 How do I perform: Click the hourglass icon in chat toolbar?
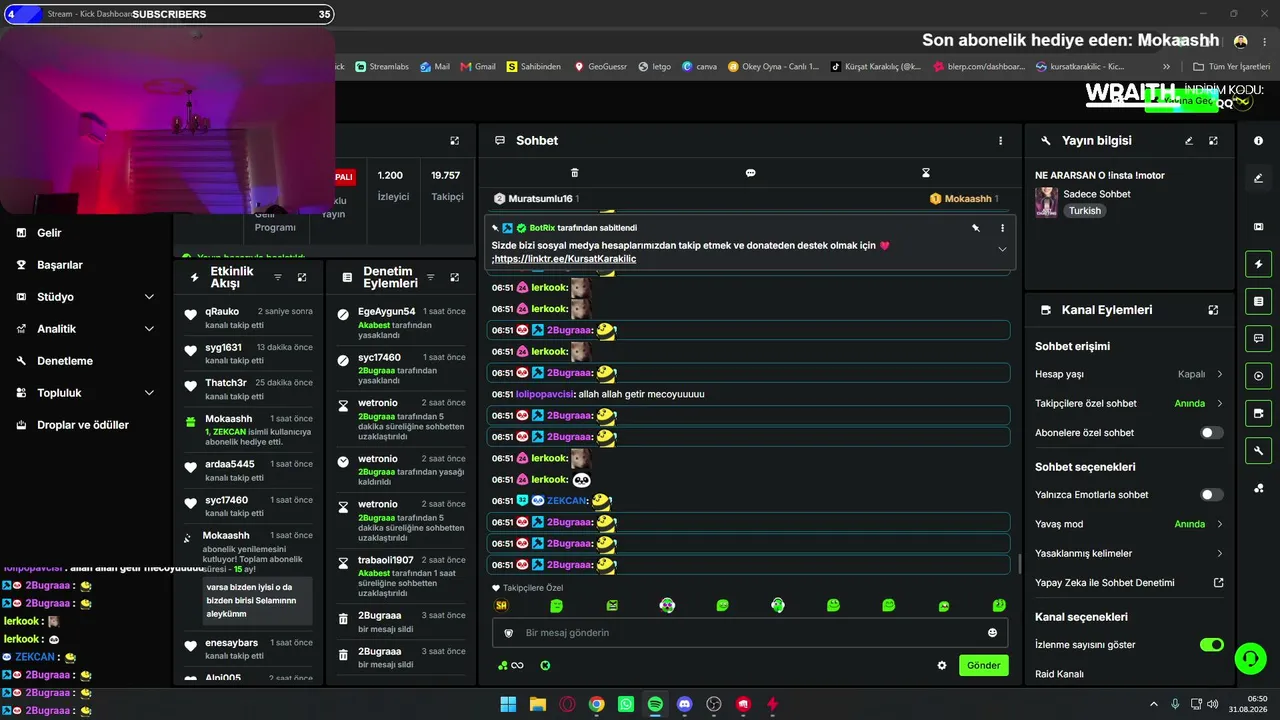click(926, 173)
